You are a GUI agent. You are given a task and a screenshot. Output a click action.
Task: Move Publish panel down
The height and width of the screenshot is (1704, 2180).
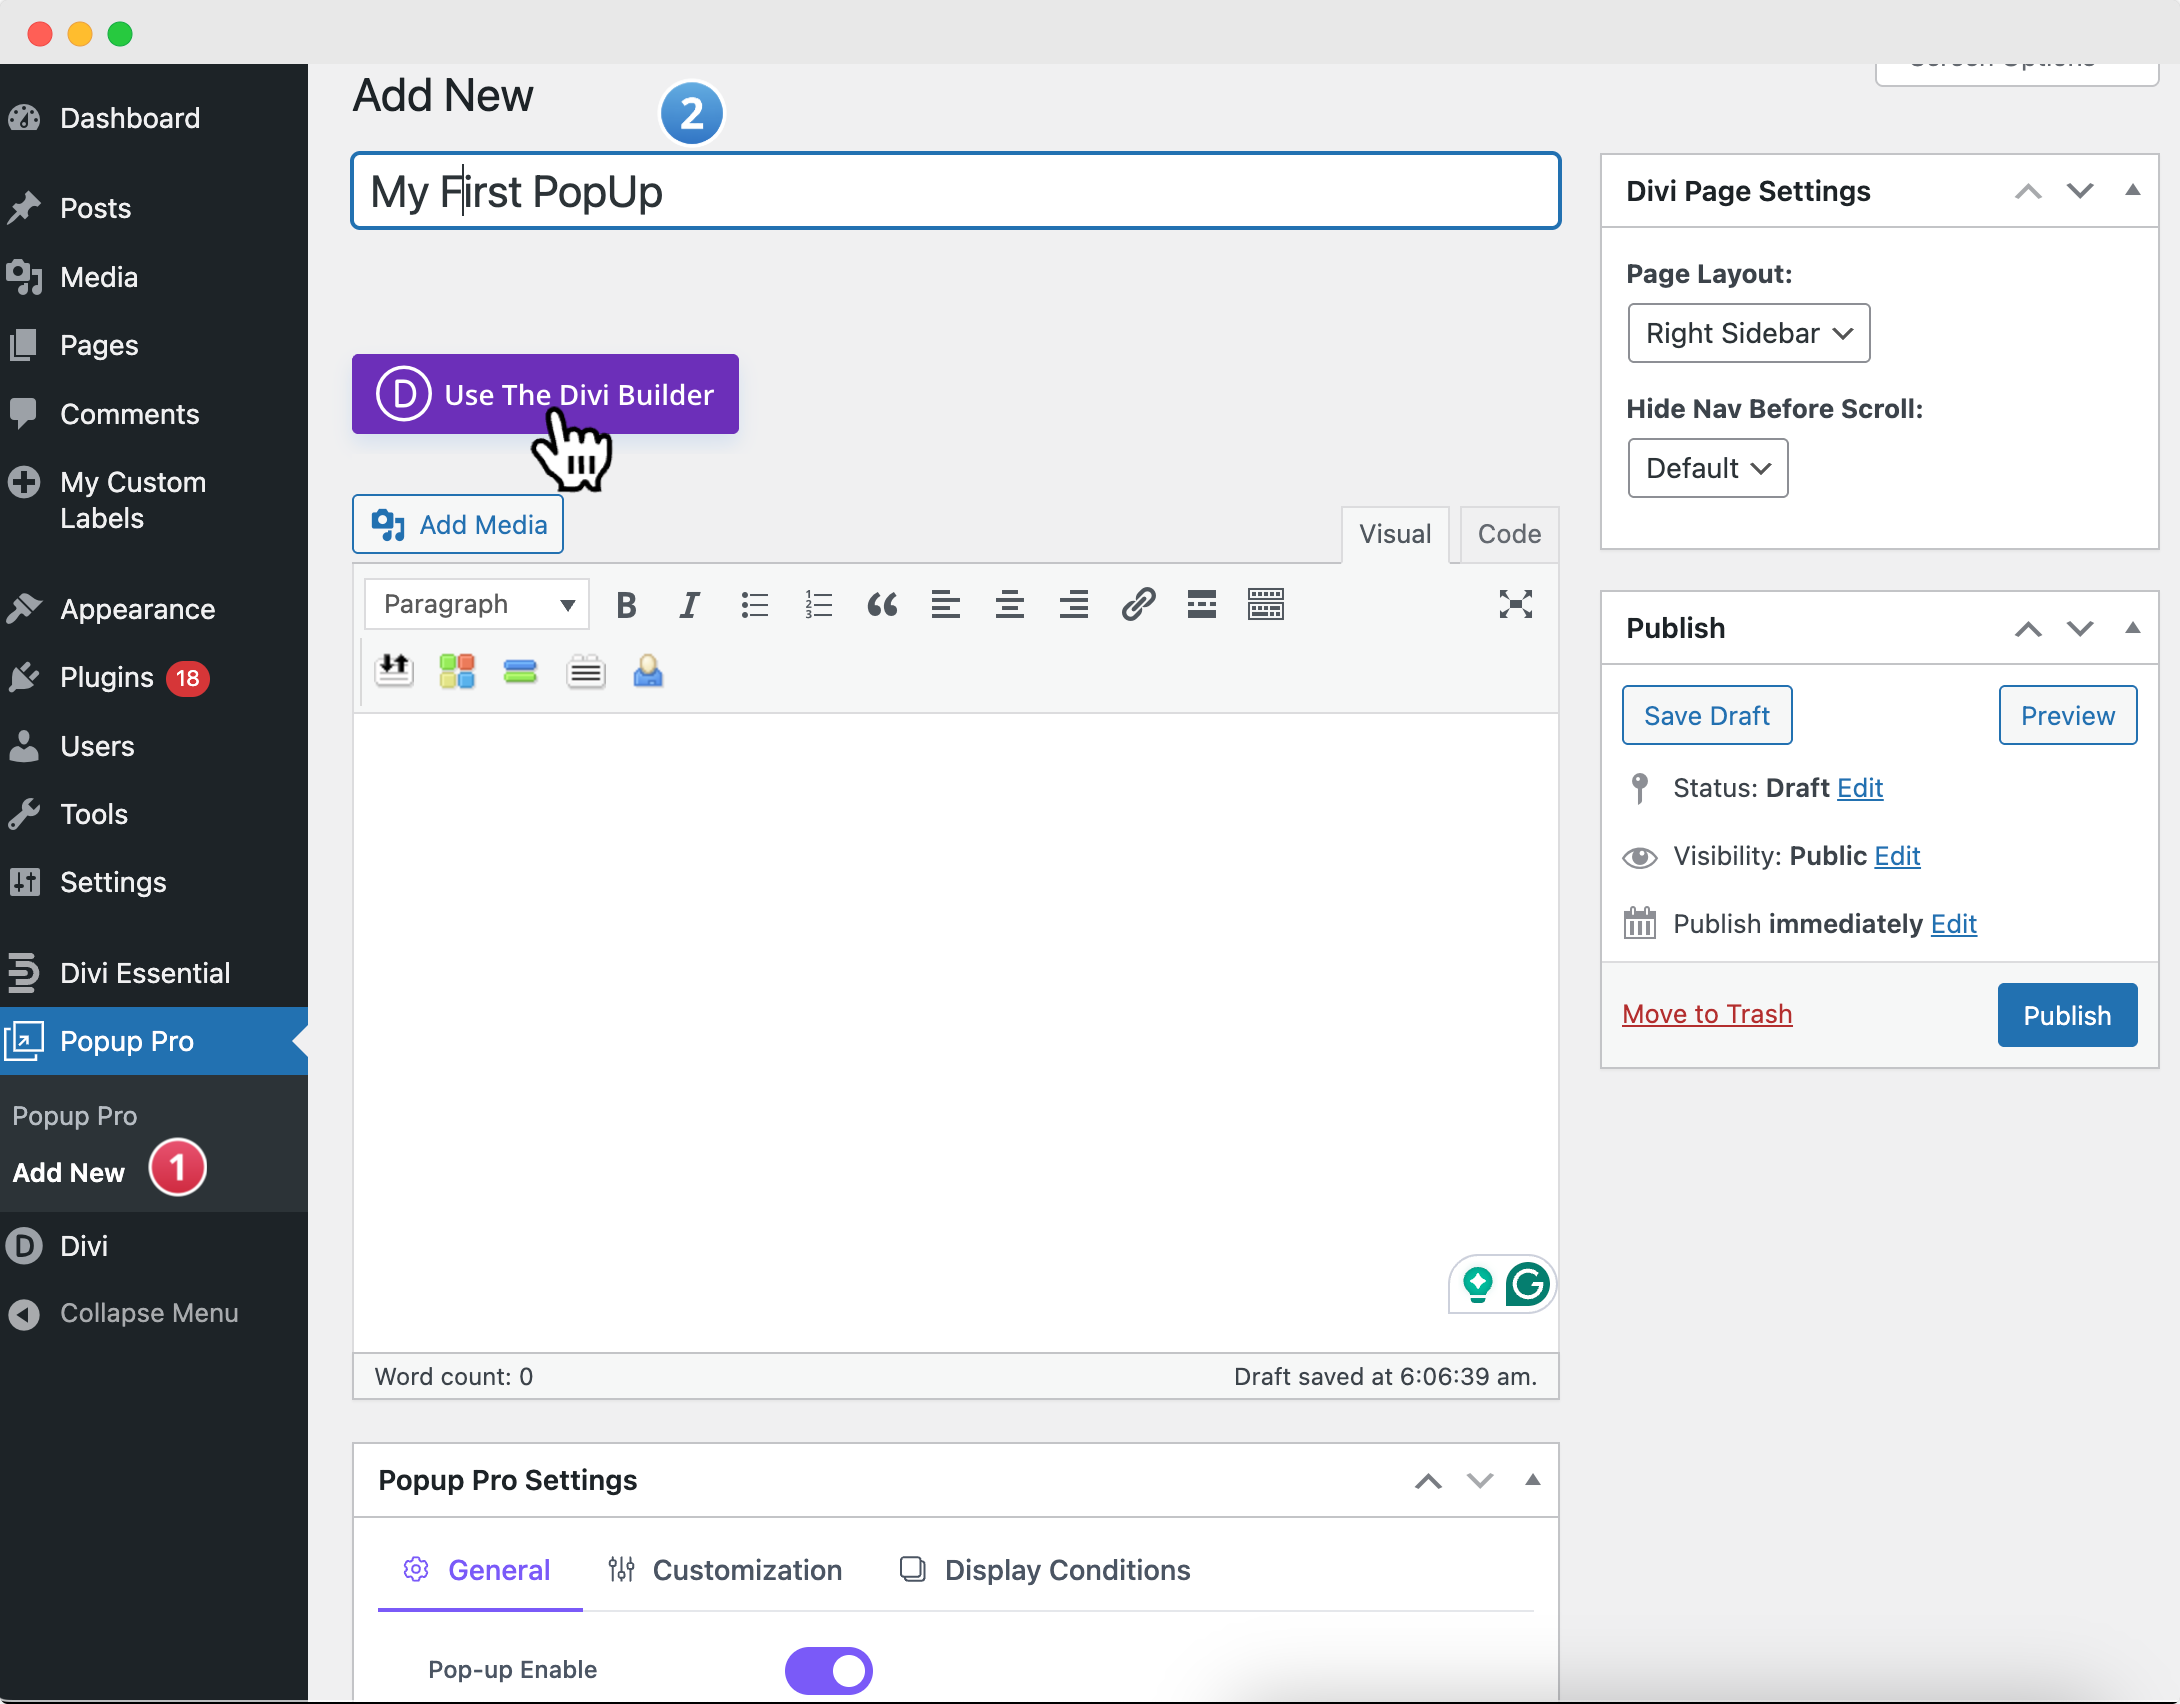coord(2080,628)
